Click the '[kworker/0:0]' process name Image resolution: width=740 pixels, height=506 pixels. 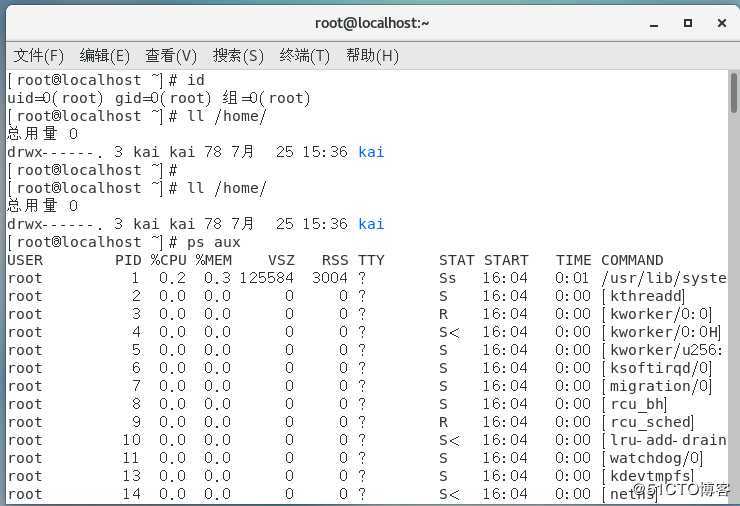click(656, 314)
